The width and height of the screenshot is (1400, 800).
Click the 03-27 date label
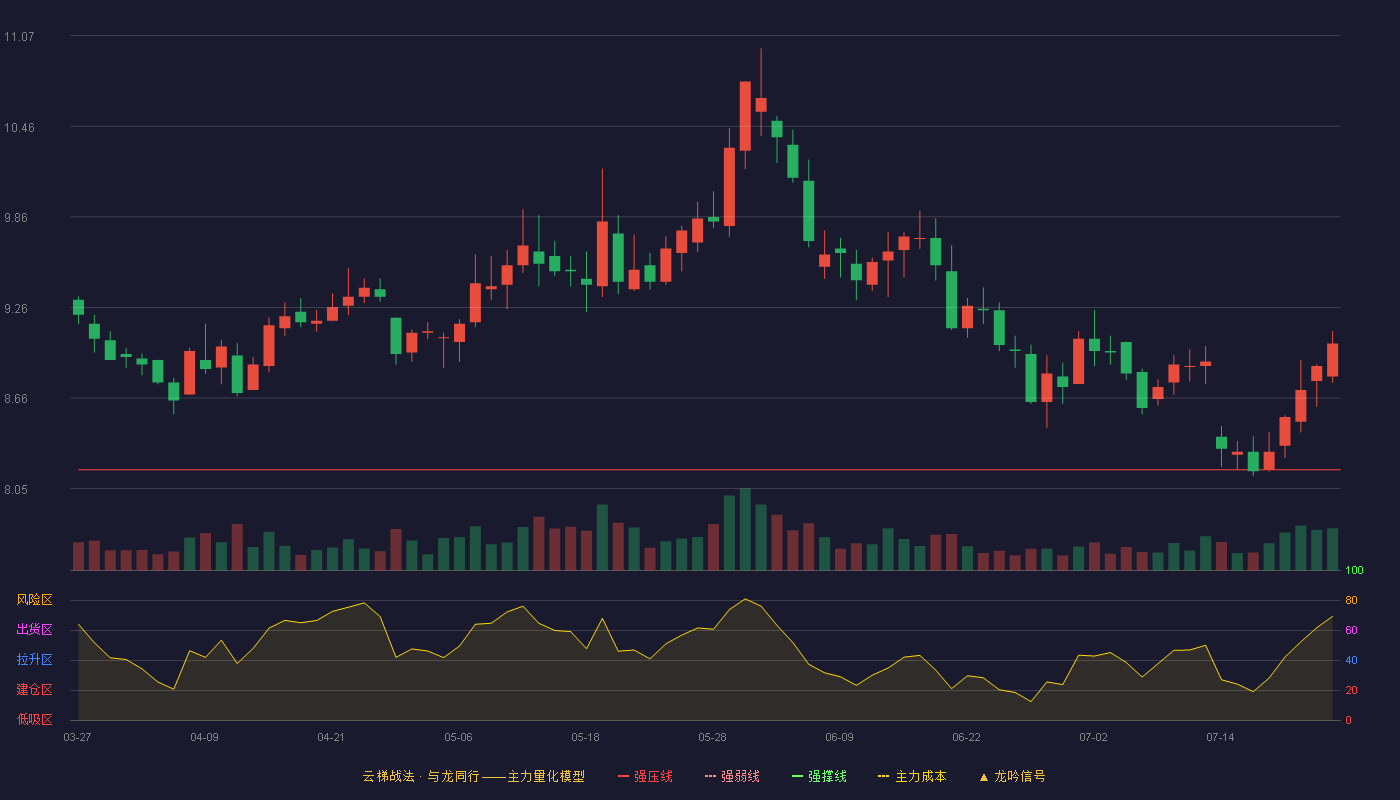(77, 737)
